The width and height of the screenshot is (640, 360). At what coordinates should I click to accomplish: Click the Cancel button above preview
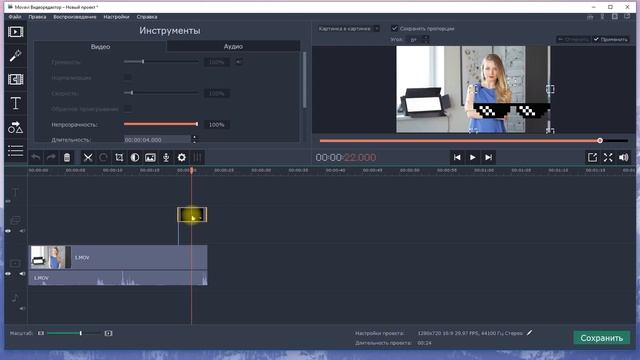click(573, 39)
